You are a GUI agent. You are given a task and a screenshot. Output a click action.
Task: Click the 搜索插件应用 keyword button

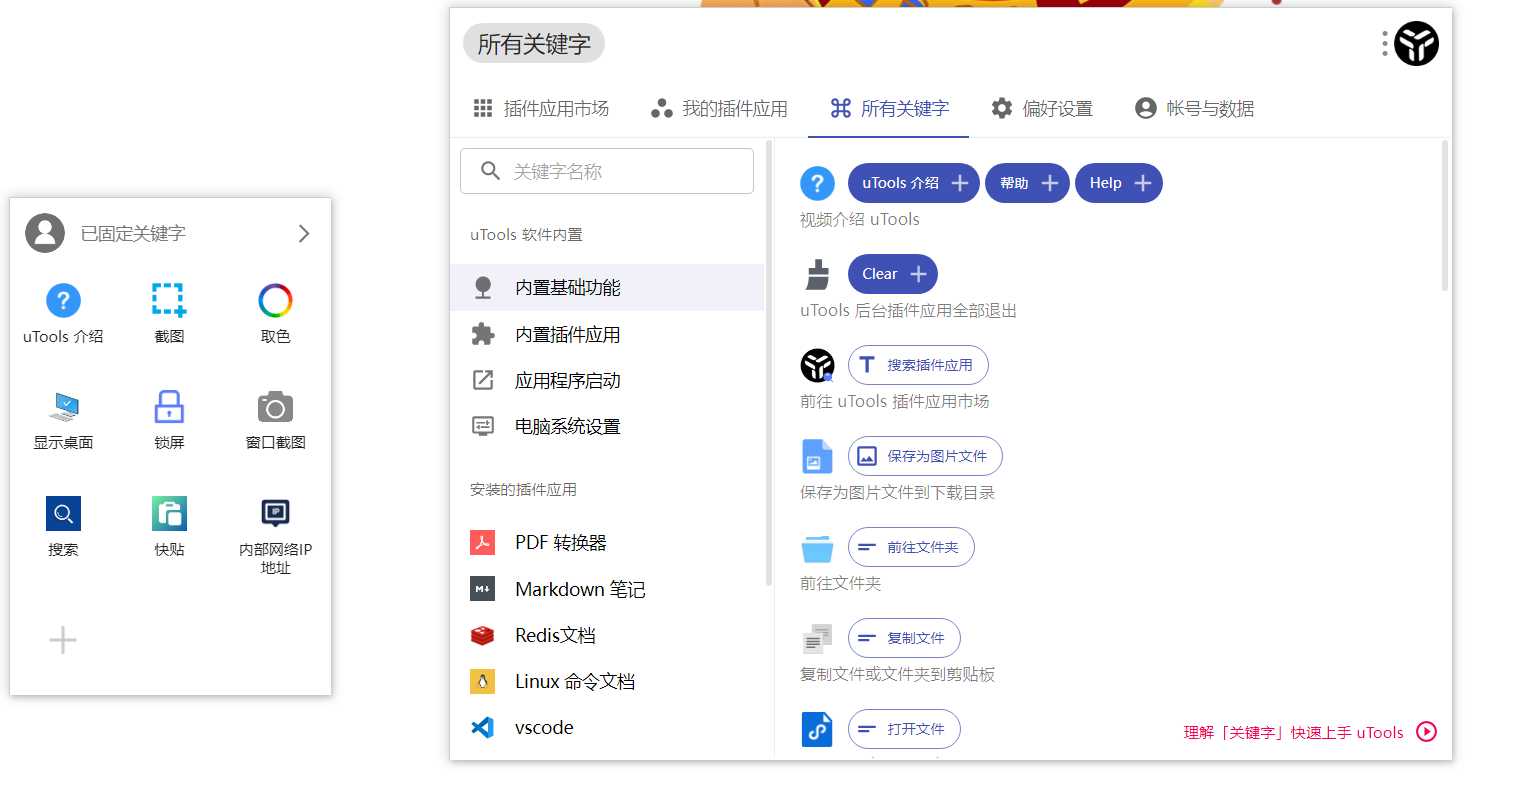(918, 365)
